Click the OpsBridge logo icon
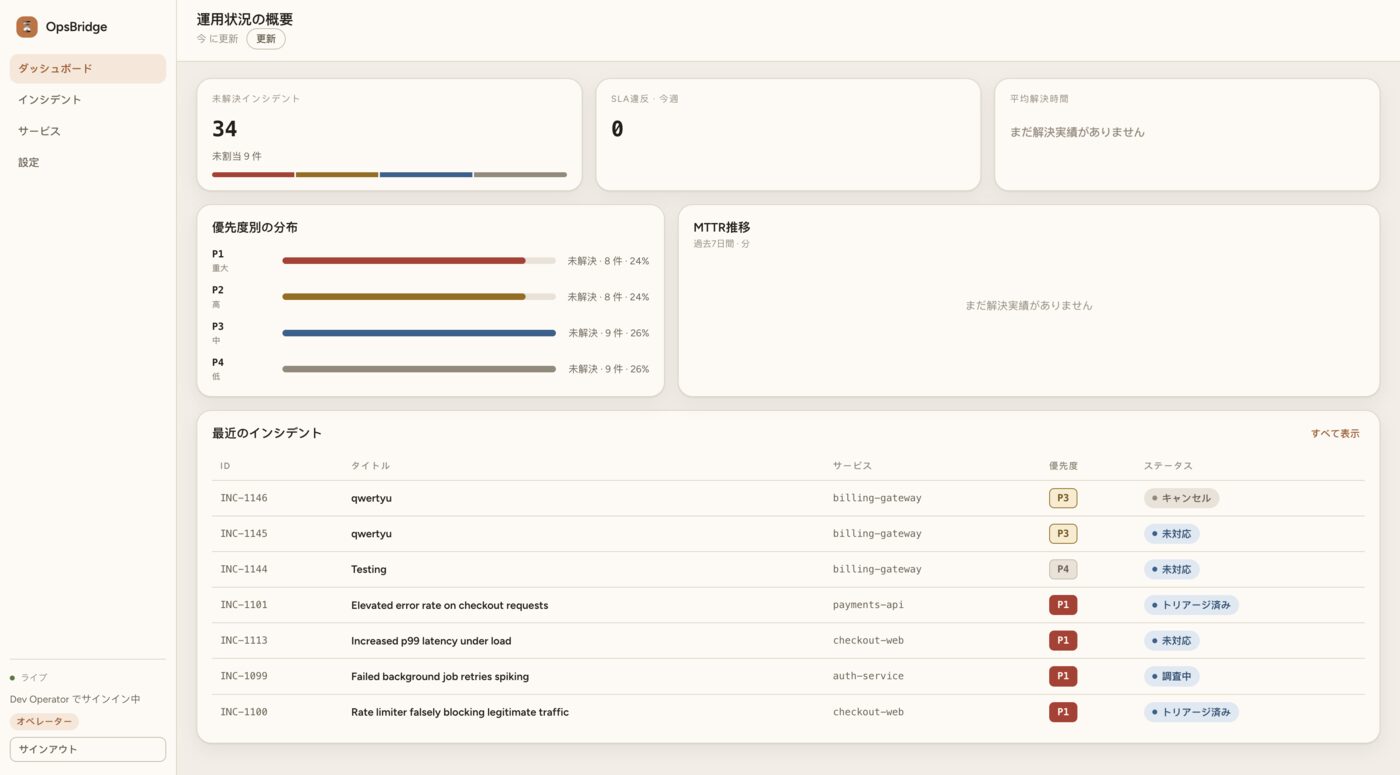This screenshot has height=775, width=1400. (27, 27)
